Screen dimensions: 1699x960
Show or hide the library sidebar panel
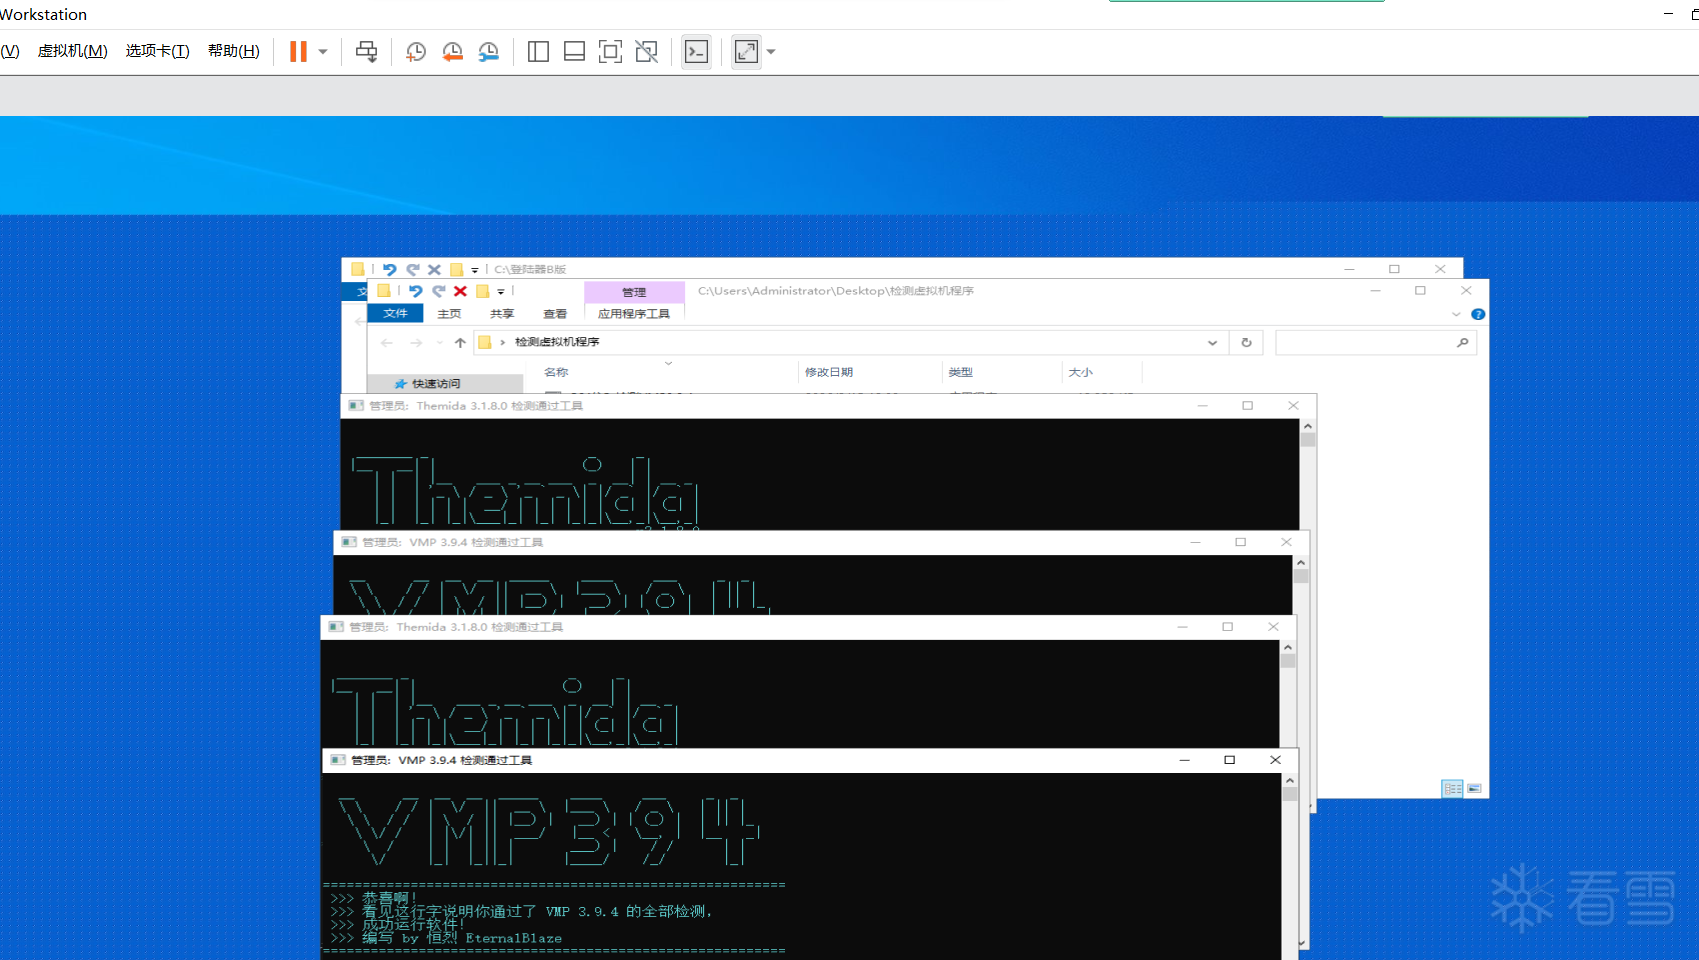coord(538,52)
